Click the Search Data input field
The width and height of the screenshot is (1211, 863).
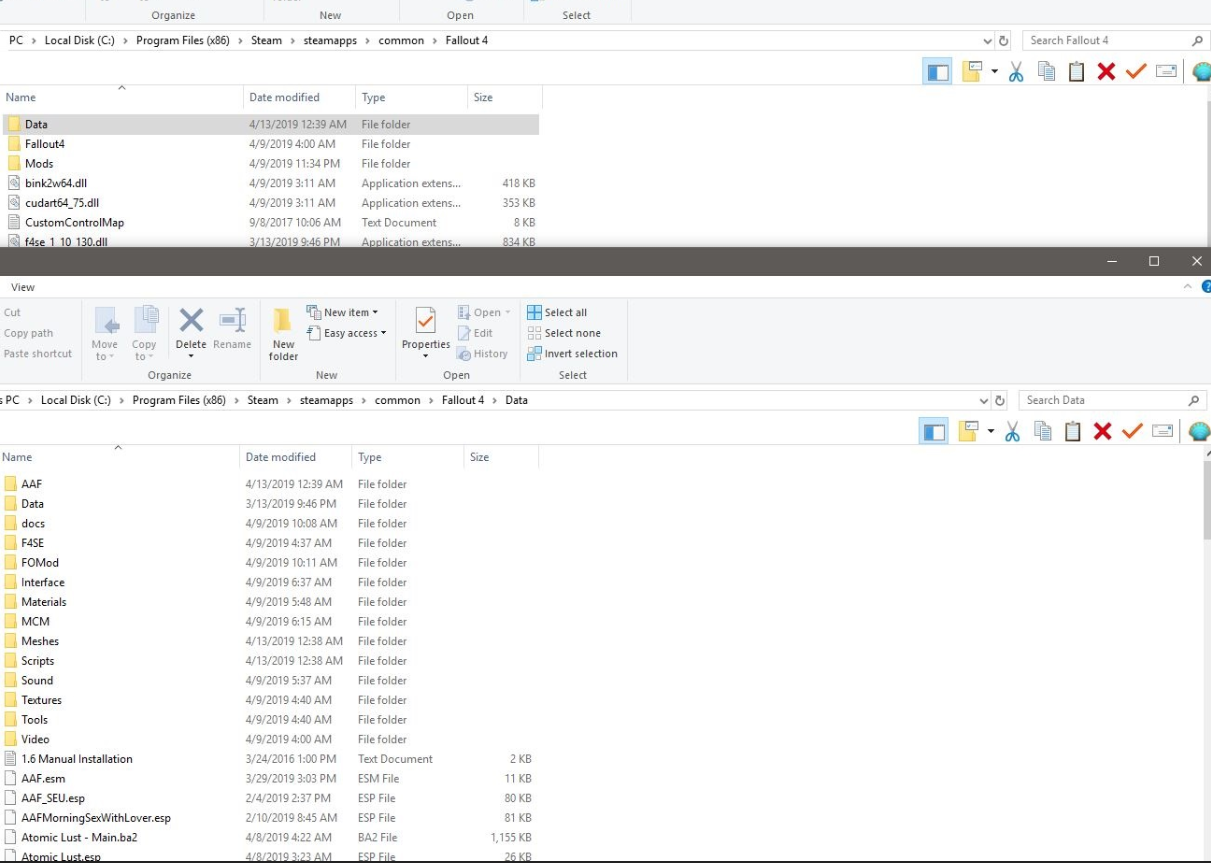[1102, 400]
